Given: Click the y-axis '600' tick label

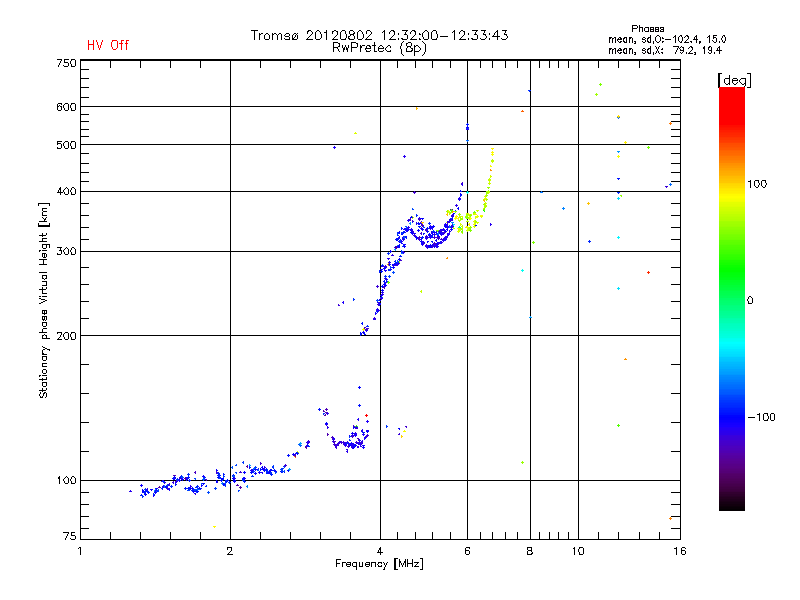Looking at the screenshot, I should pyautogui.click(x=67, y=107).
